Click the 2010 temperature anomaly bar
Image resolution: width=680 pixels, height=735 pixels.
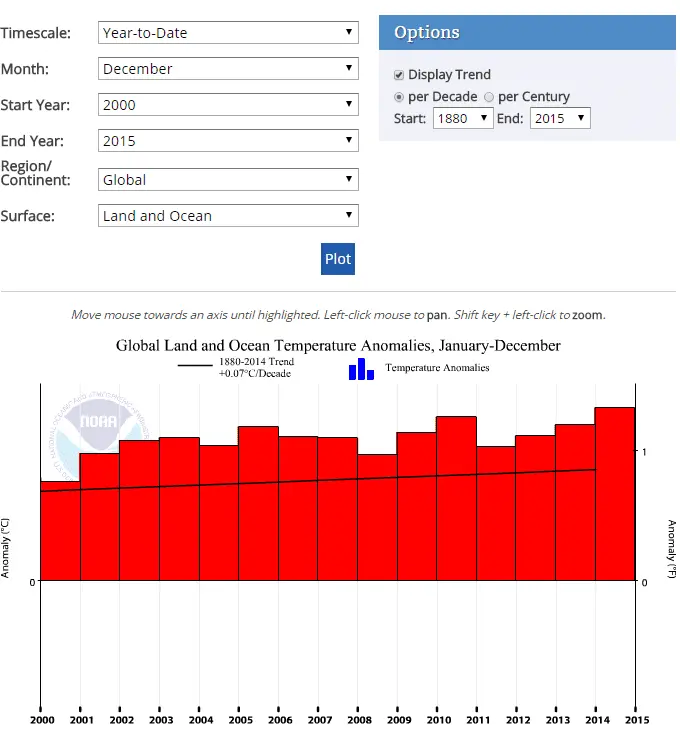point(456,499)
